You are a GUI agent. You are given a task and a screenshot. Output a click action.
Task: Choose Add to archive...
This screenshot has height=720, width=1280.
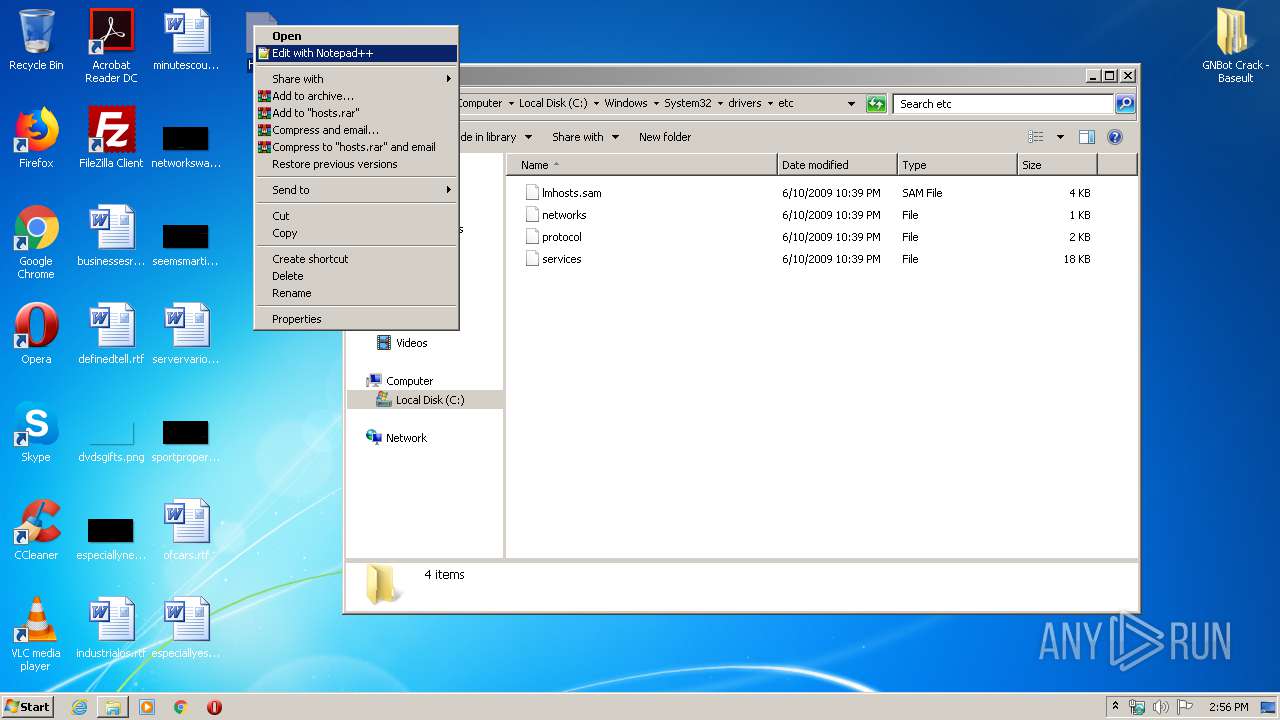point(356,96)
